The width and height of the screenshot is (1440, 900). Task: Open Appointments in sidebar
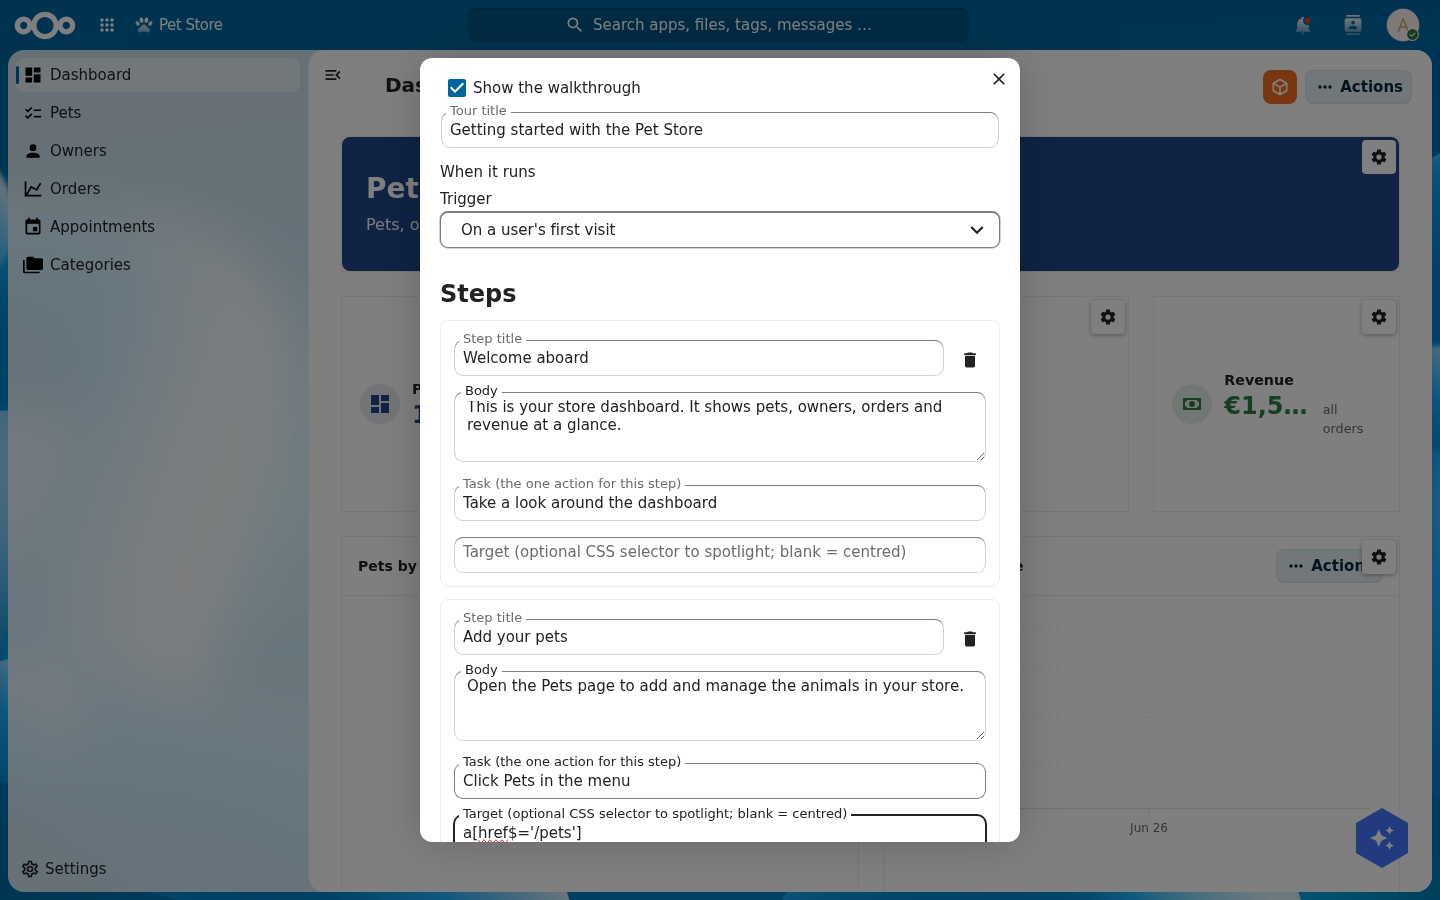point(158,227)
